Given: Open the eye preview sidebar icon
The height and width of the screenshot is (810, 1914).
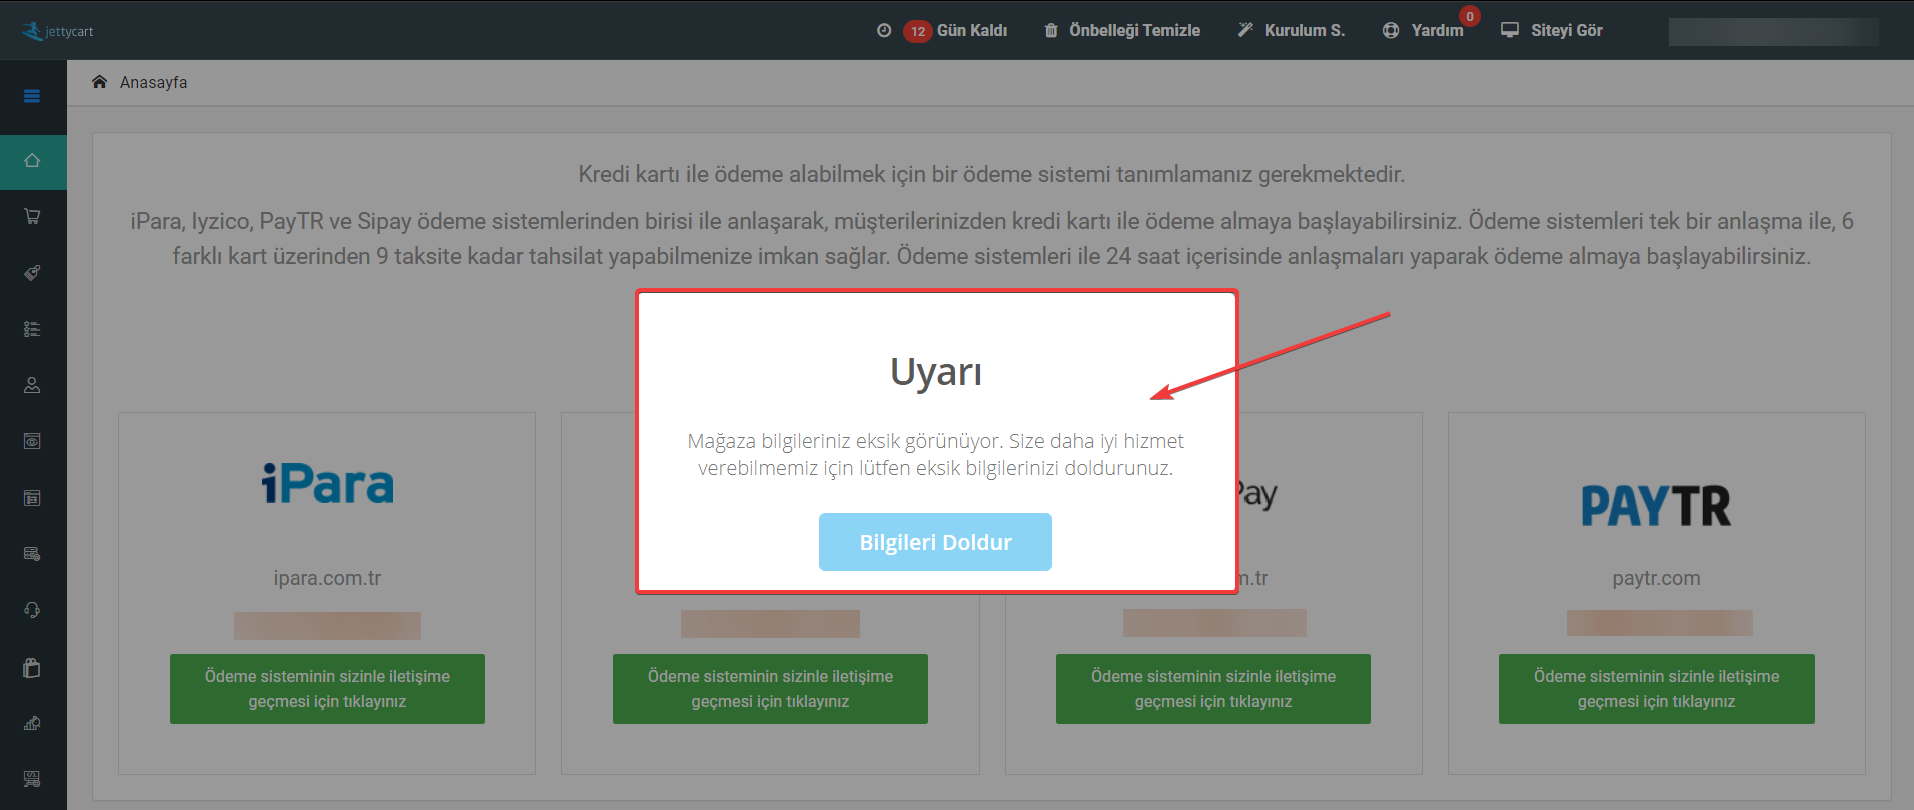Looking at the screenshot, I should (x=32, y=441).
